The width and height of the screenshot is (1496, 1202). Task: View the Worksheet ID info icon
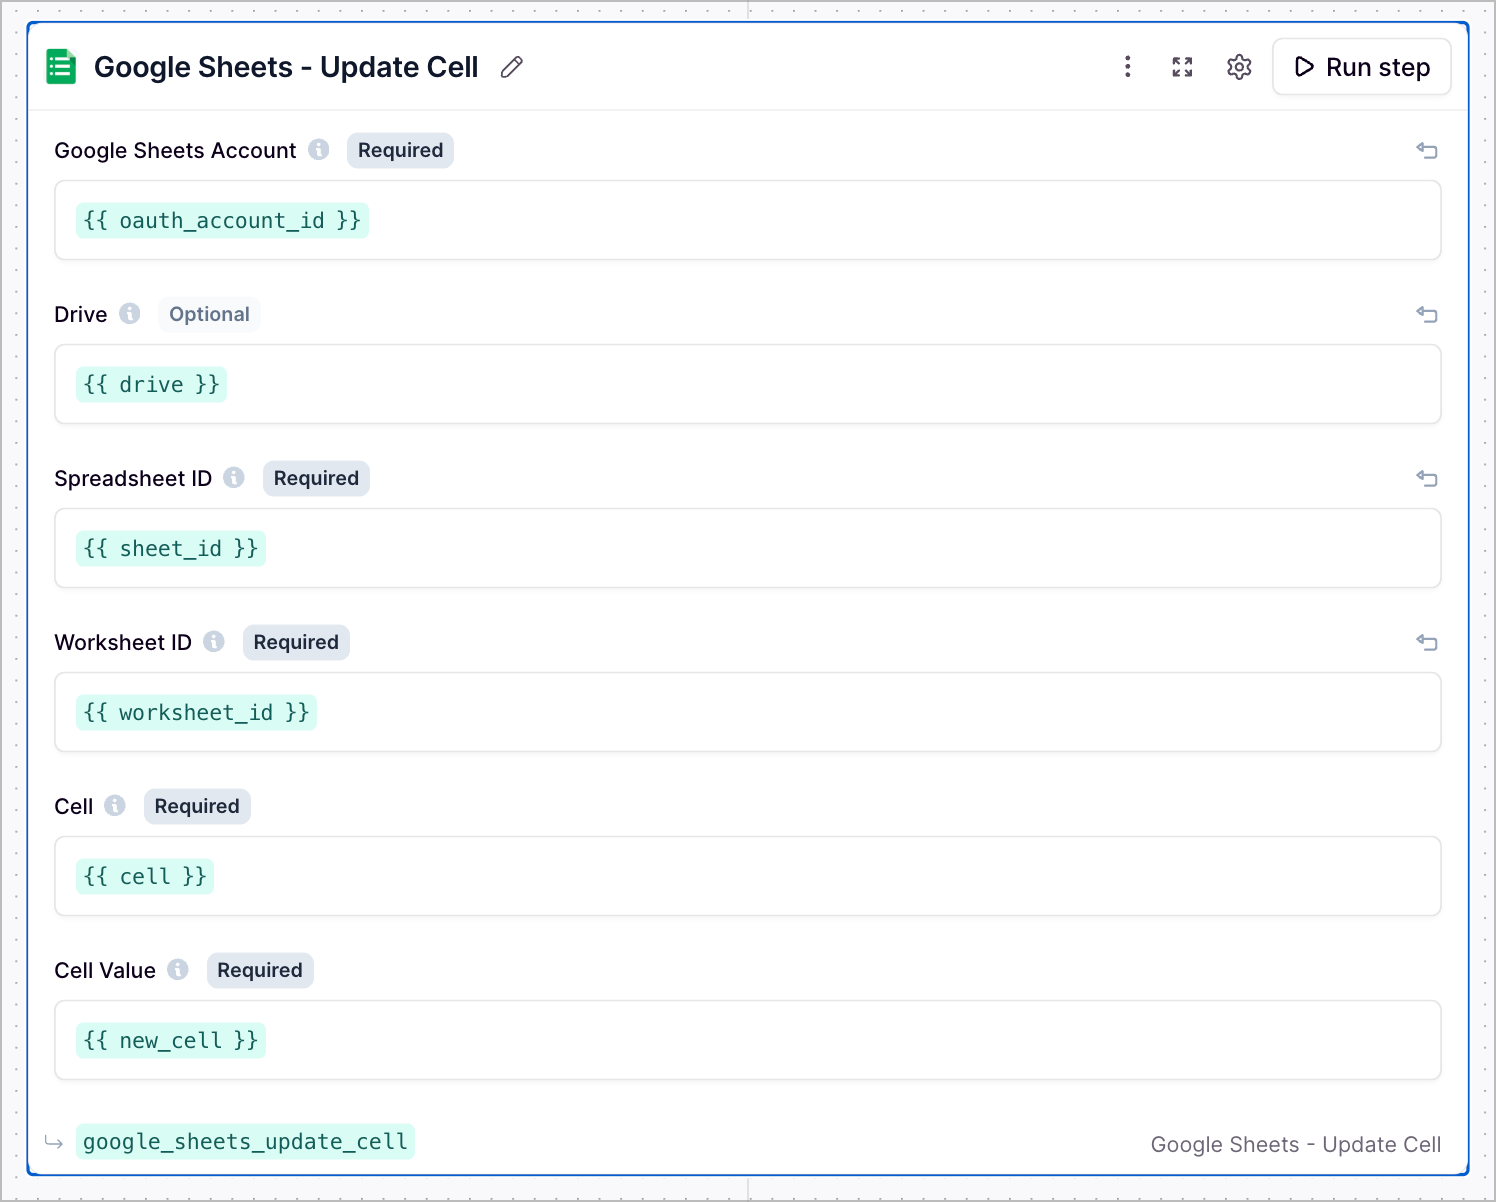click(213, 641)
